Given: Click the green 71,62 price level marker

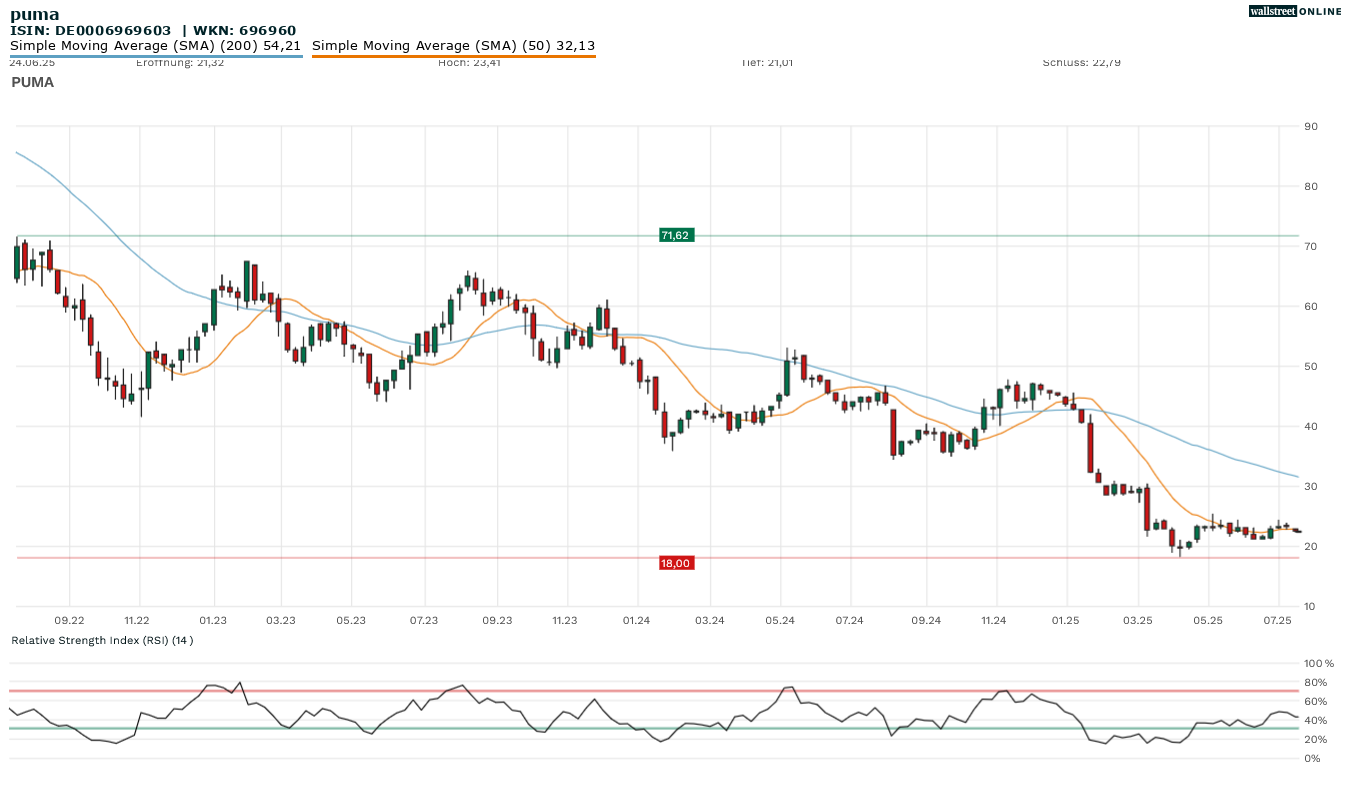Looking at the screenshot, I should click(x=676, y=235).
